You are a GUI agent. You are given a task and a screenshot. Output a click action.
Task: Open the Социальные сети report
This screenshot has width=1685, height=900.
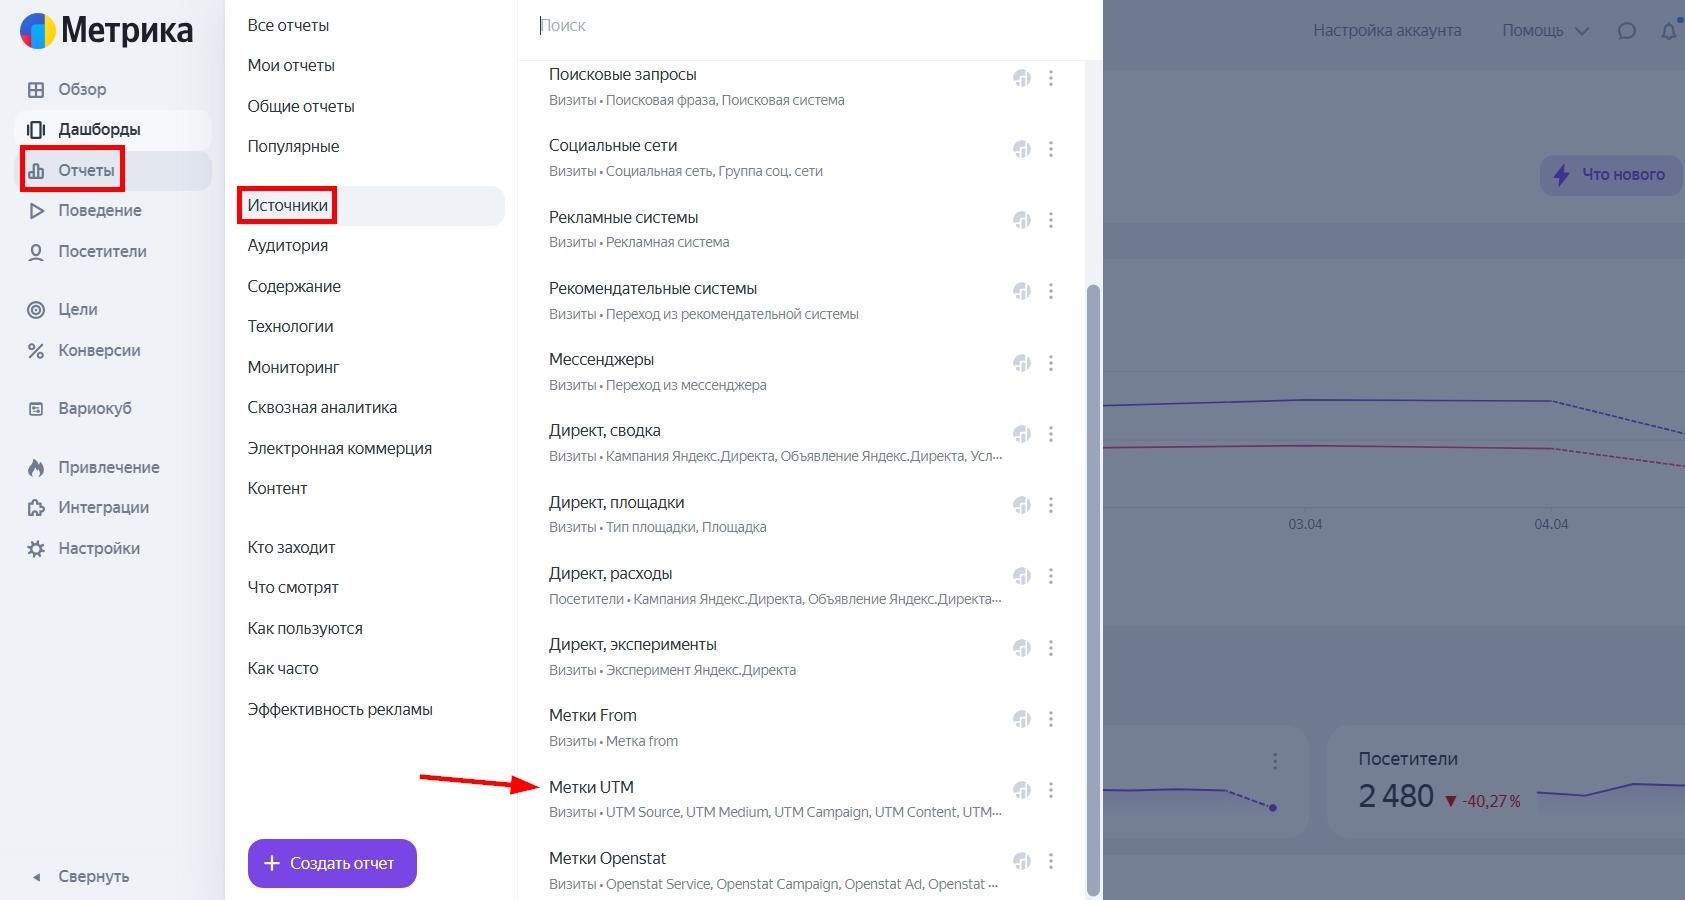613,145
